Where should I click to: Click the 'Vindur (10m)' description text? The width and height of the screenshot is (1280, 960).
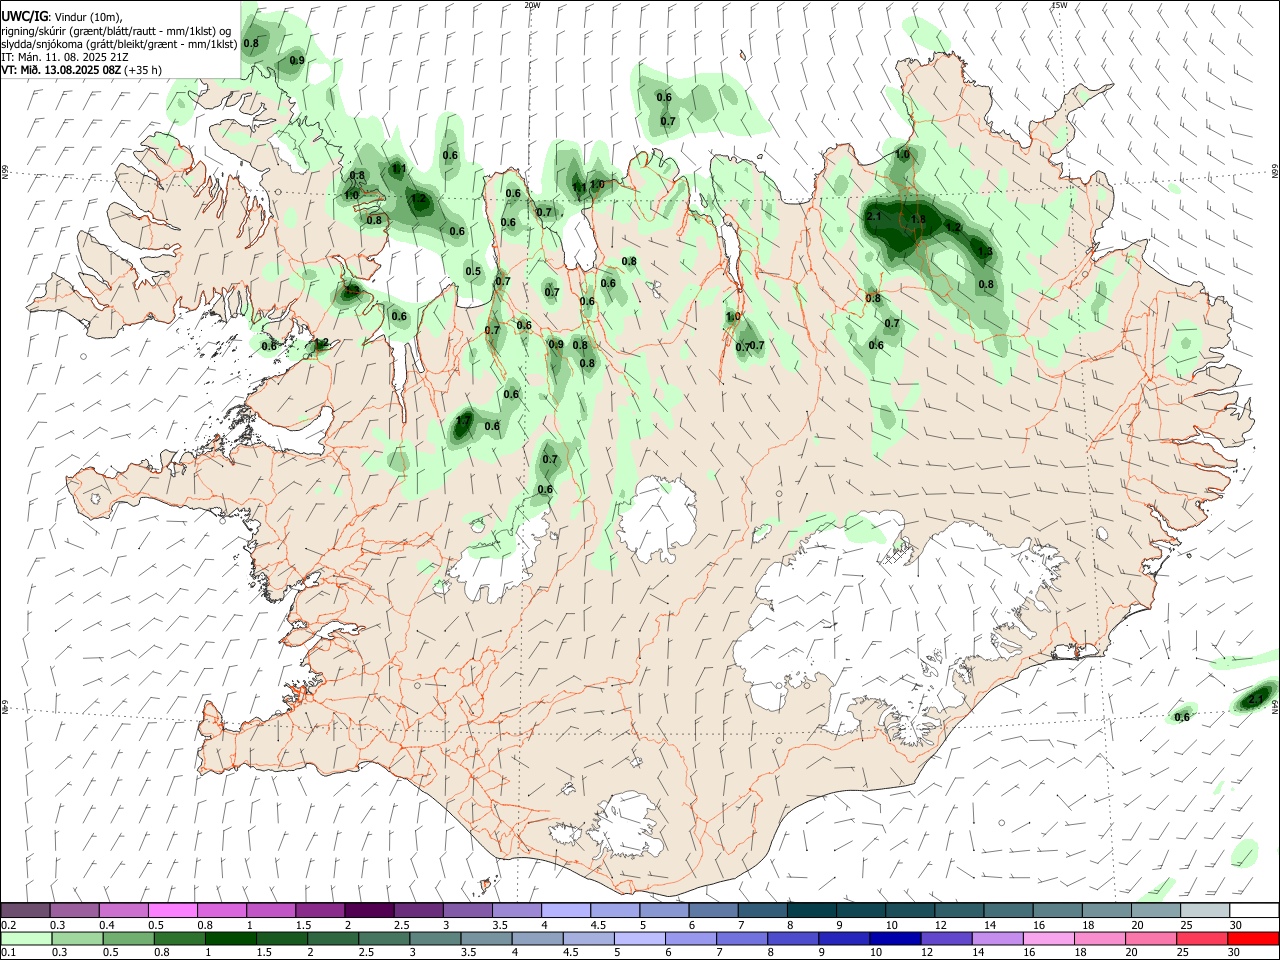click(88, 16)
